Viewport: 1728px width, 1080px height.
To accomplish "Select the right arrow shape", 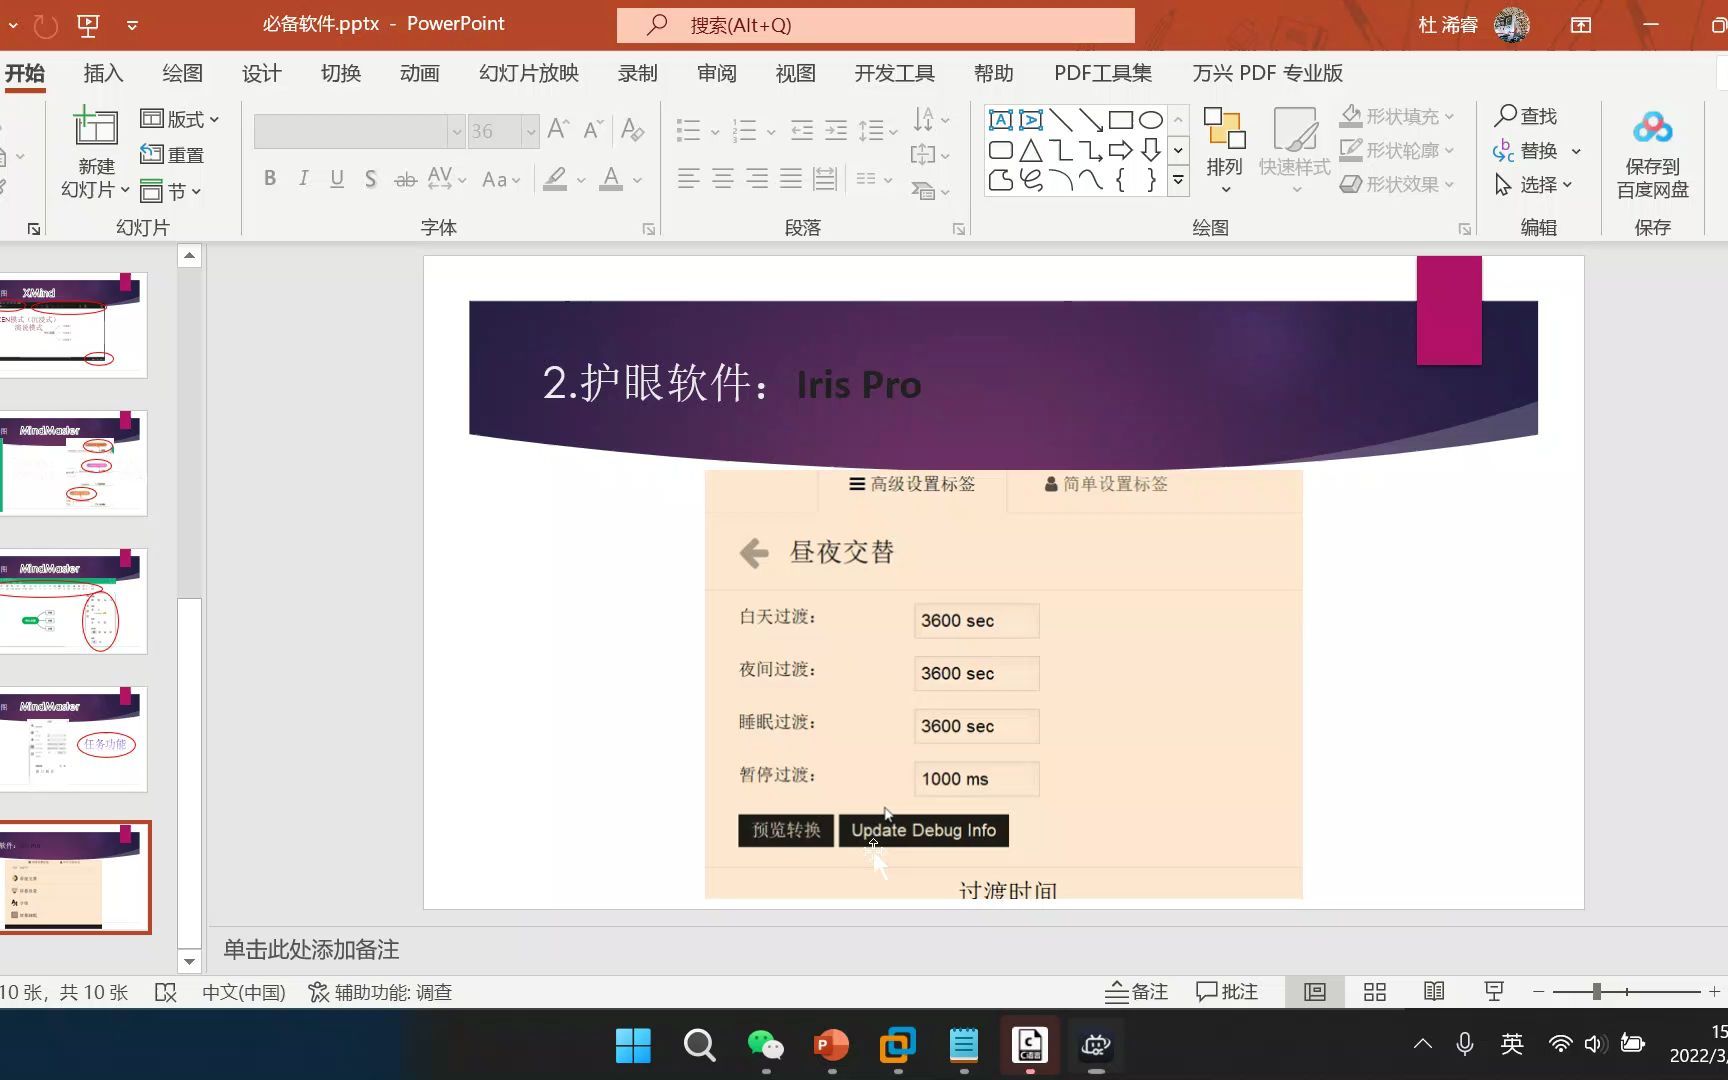I will pos(1121,151).
